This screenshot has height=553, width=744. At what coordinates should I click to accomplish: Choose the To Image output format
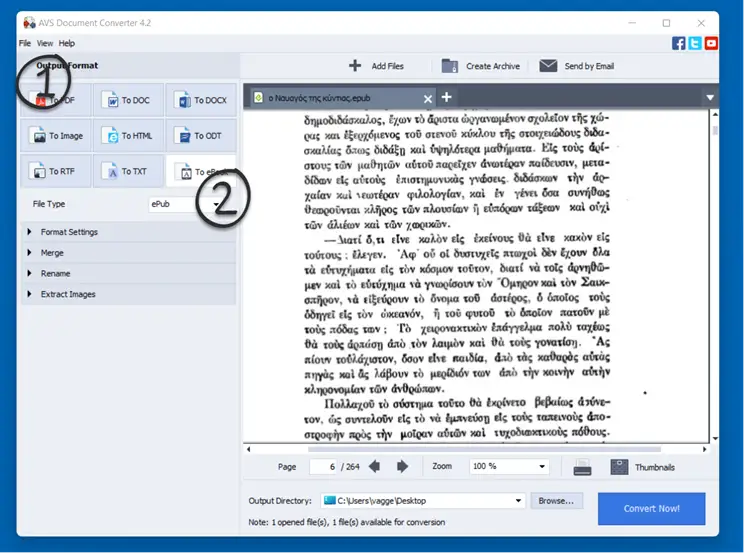pos(56,136)
